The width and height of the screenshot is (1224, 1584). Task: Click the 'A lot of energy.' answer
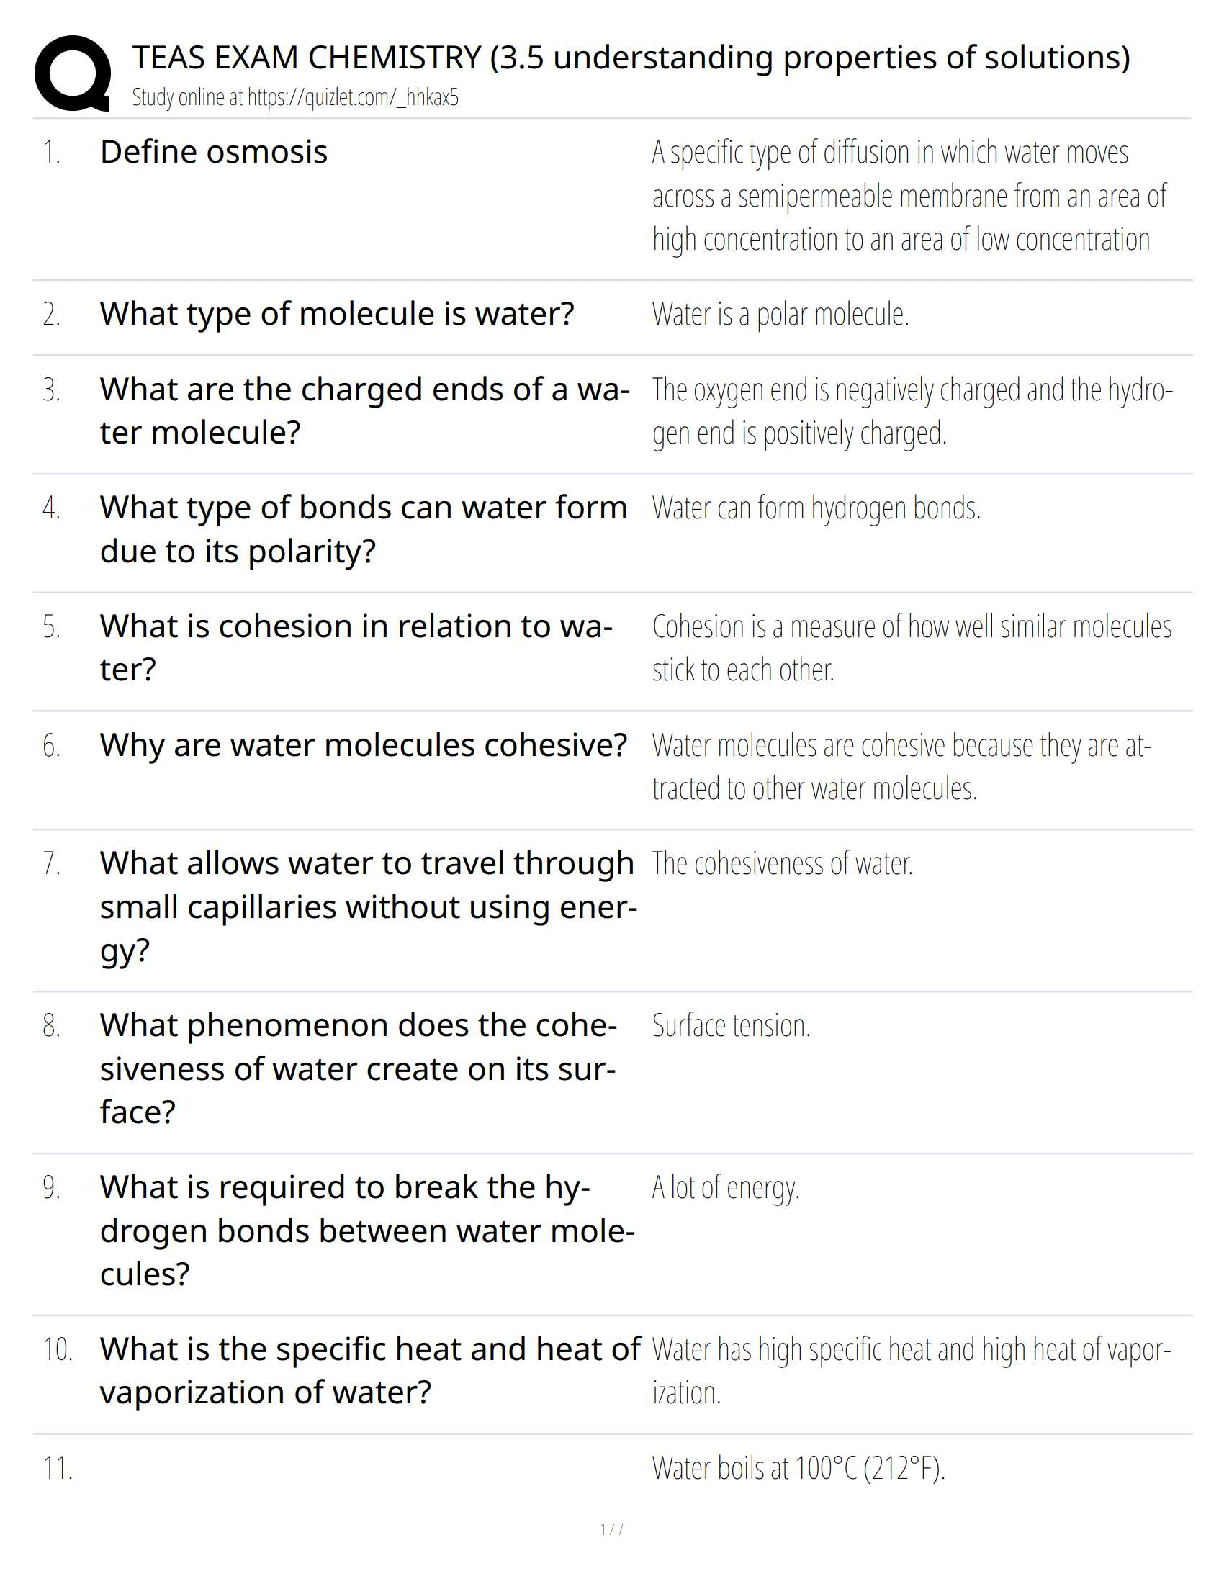(725, 1187)
